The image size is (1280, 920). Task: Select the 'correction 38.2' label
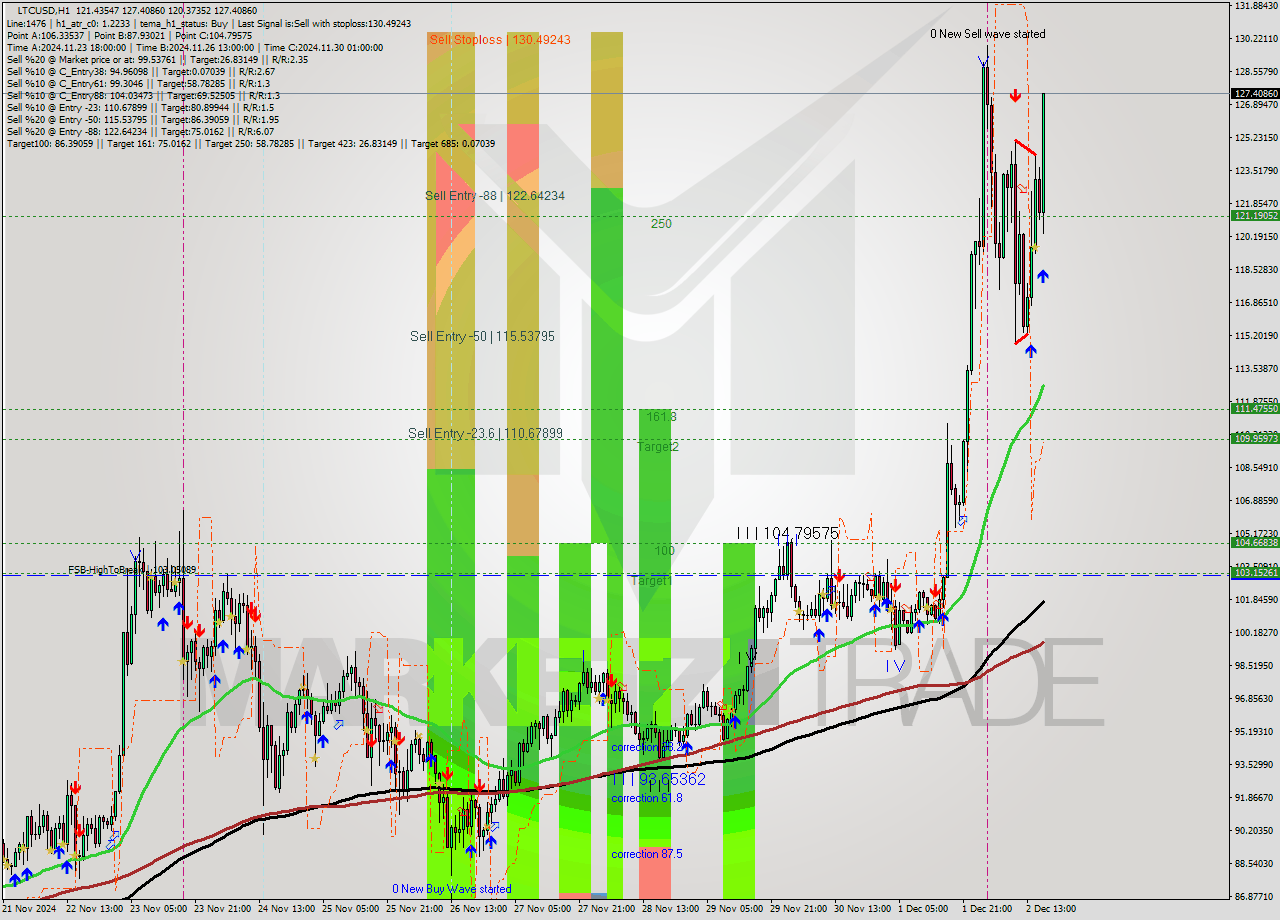pyautogui.click(x=647, y=747)
